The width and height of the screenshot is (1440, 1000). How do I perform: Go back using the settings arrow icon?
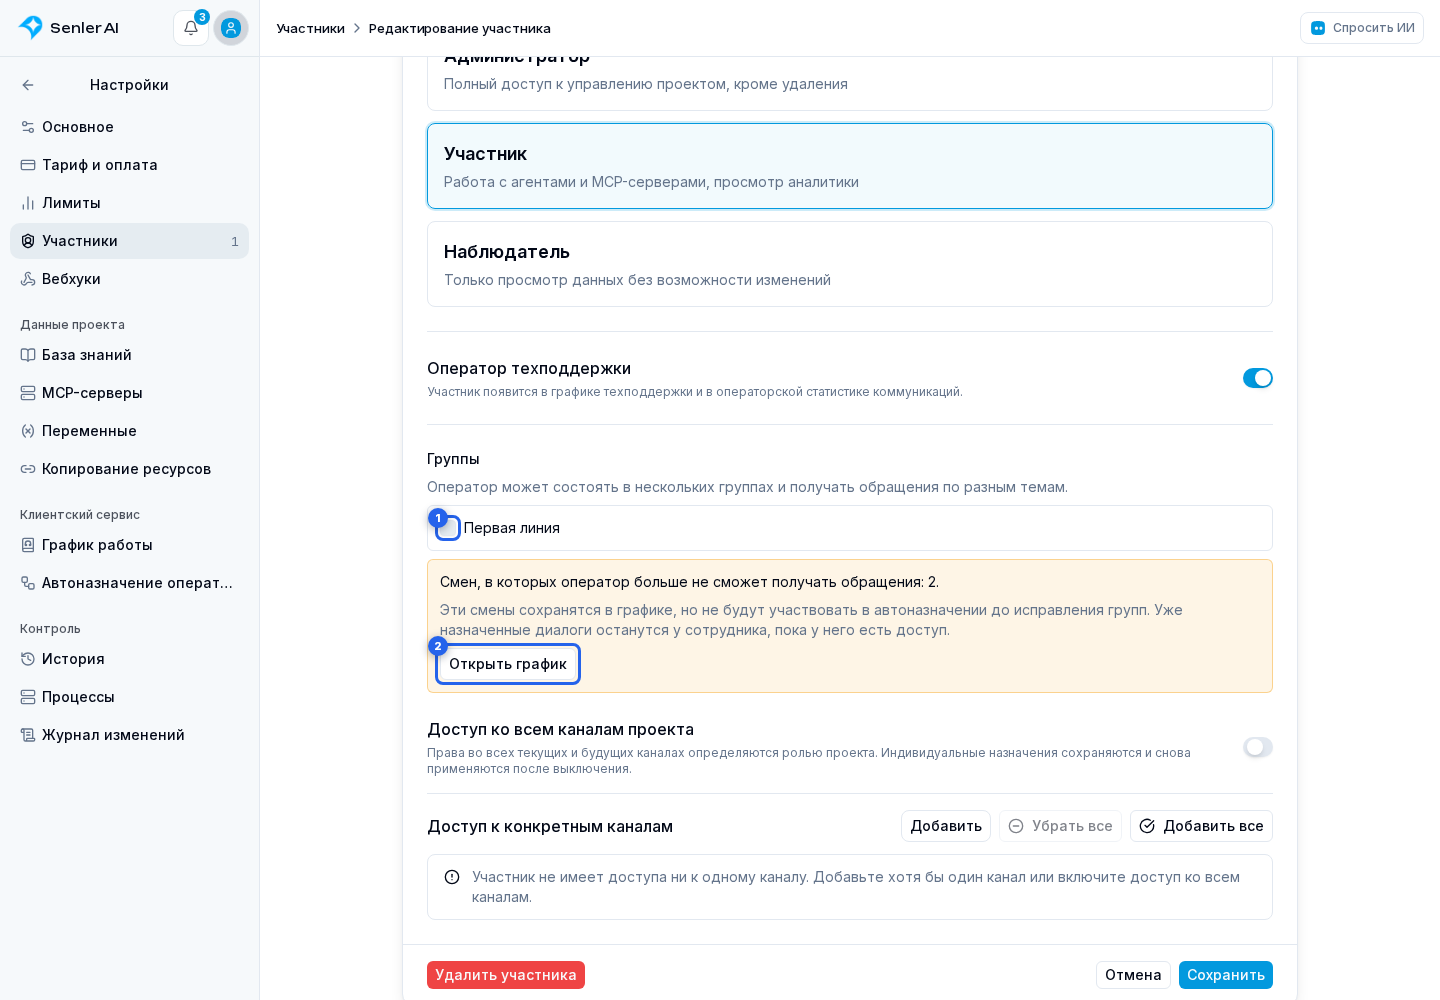(x=28, y=85)
